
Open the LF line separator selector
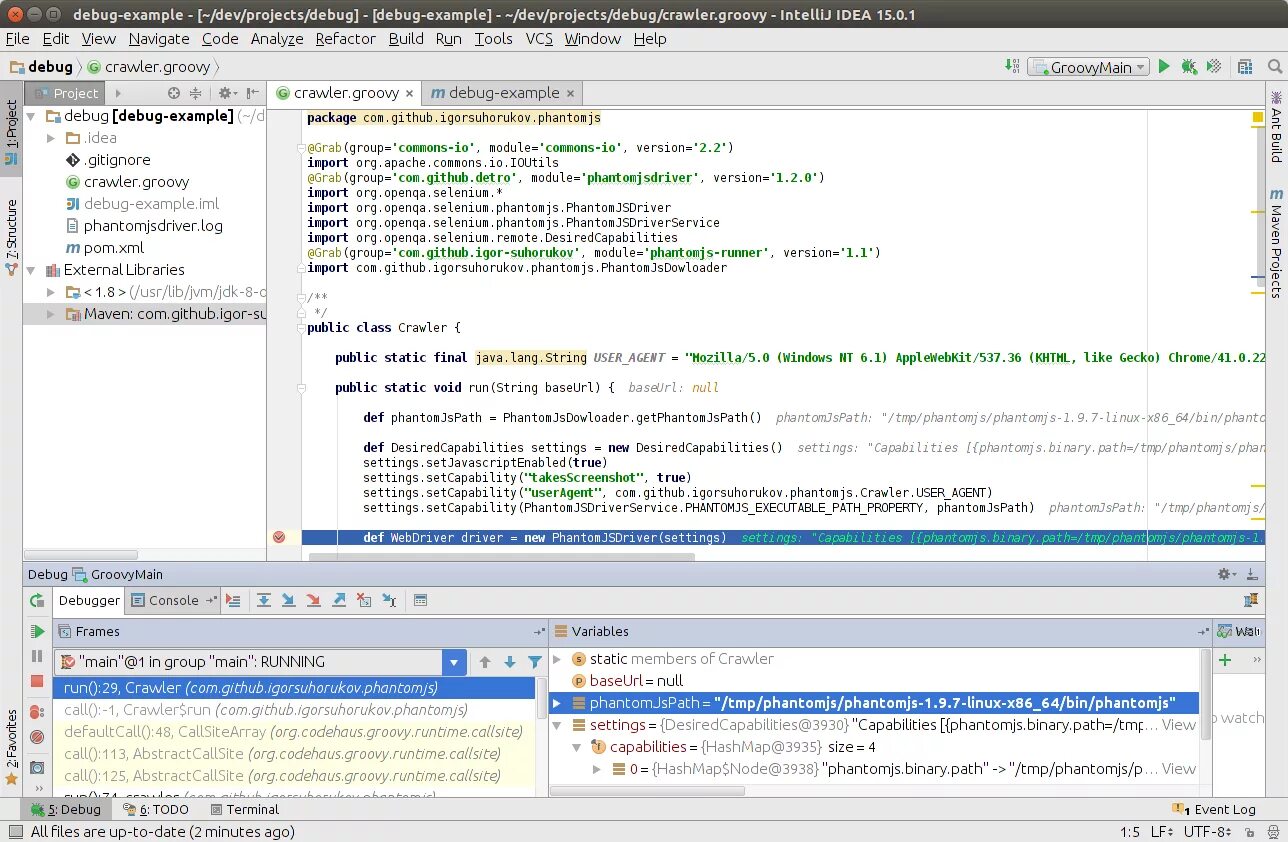[x=1161, y=832]
